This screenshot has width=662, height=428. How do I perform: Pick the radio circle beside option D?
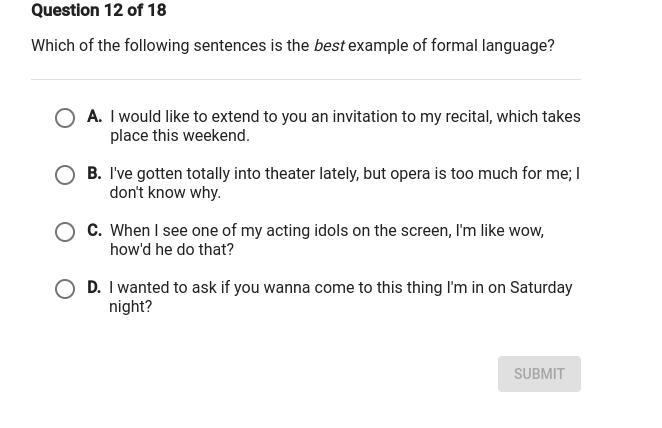pos(65,289)
